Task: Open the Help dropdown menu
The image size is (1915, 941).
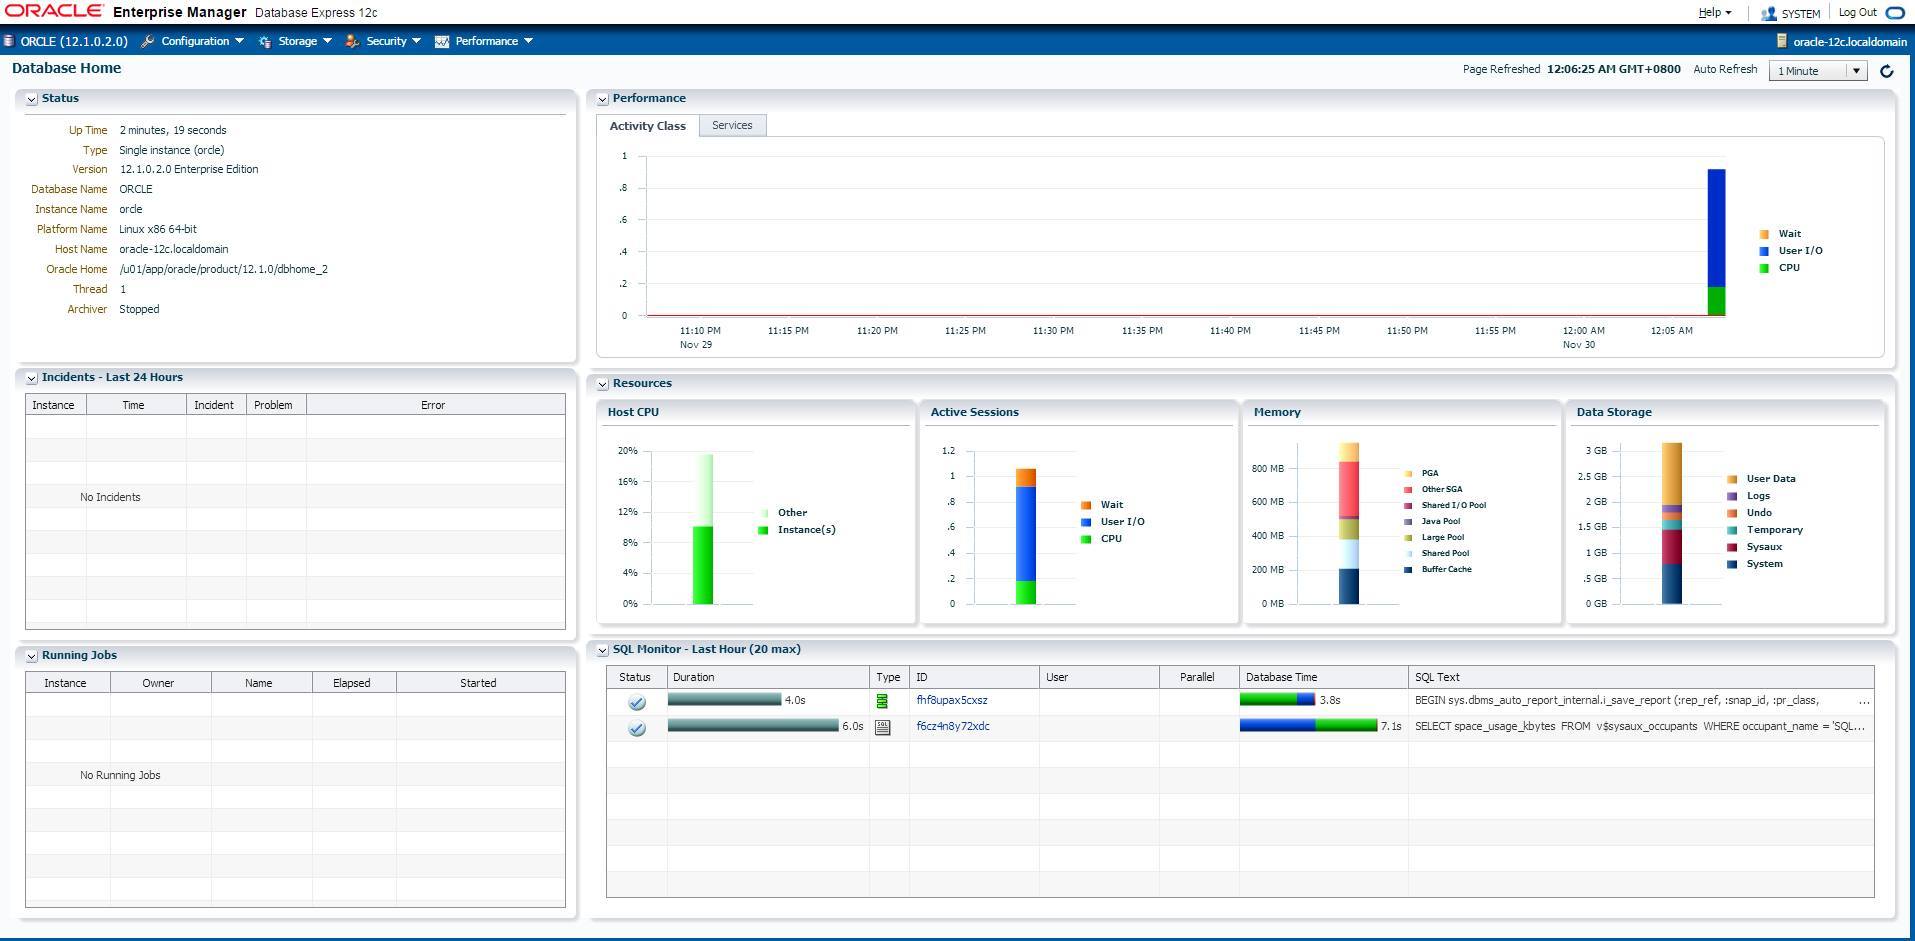Action: pos(1715,13)
